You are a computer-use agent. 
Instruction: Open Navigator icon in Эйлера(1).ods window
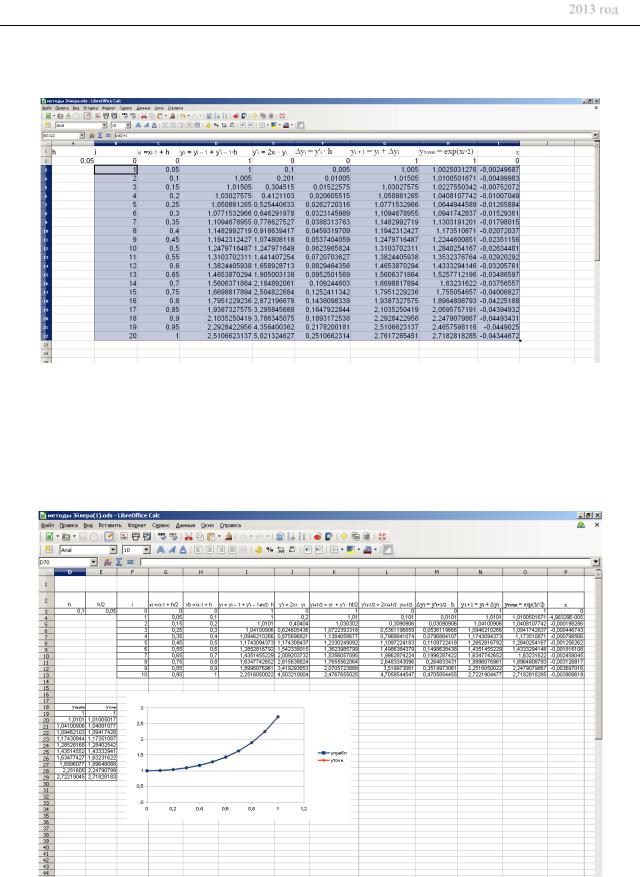click(343, 537)
